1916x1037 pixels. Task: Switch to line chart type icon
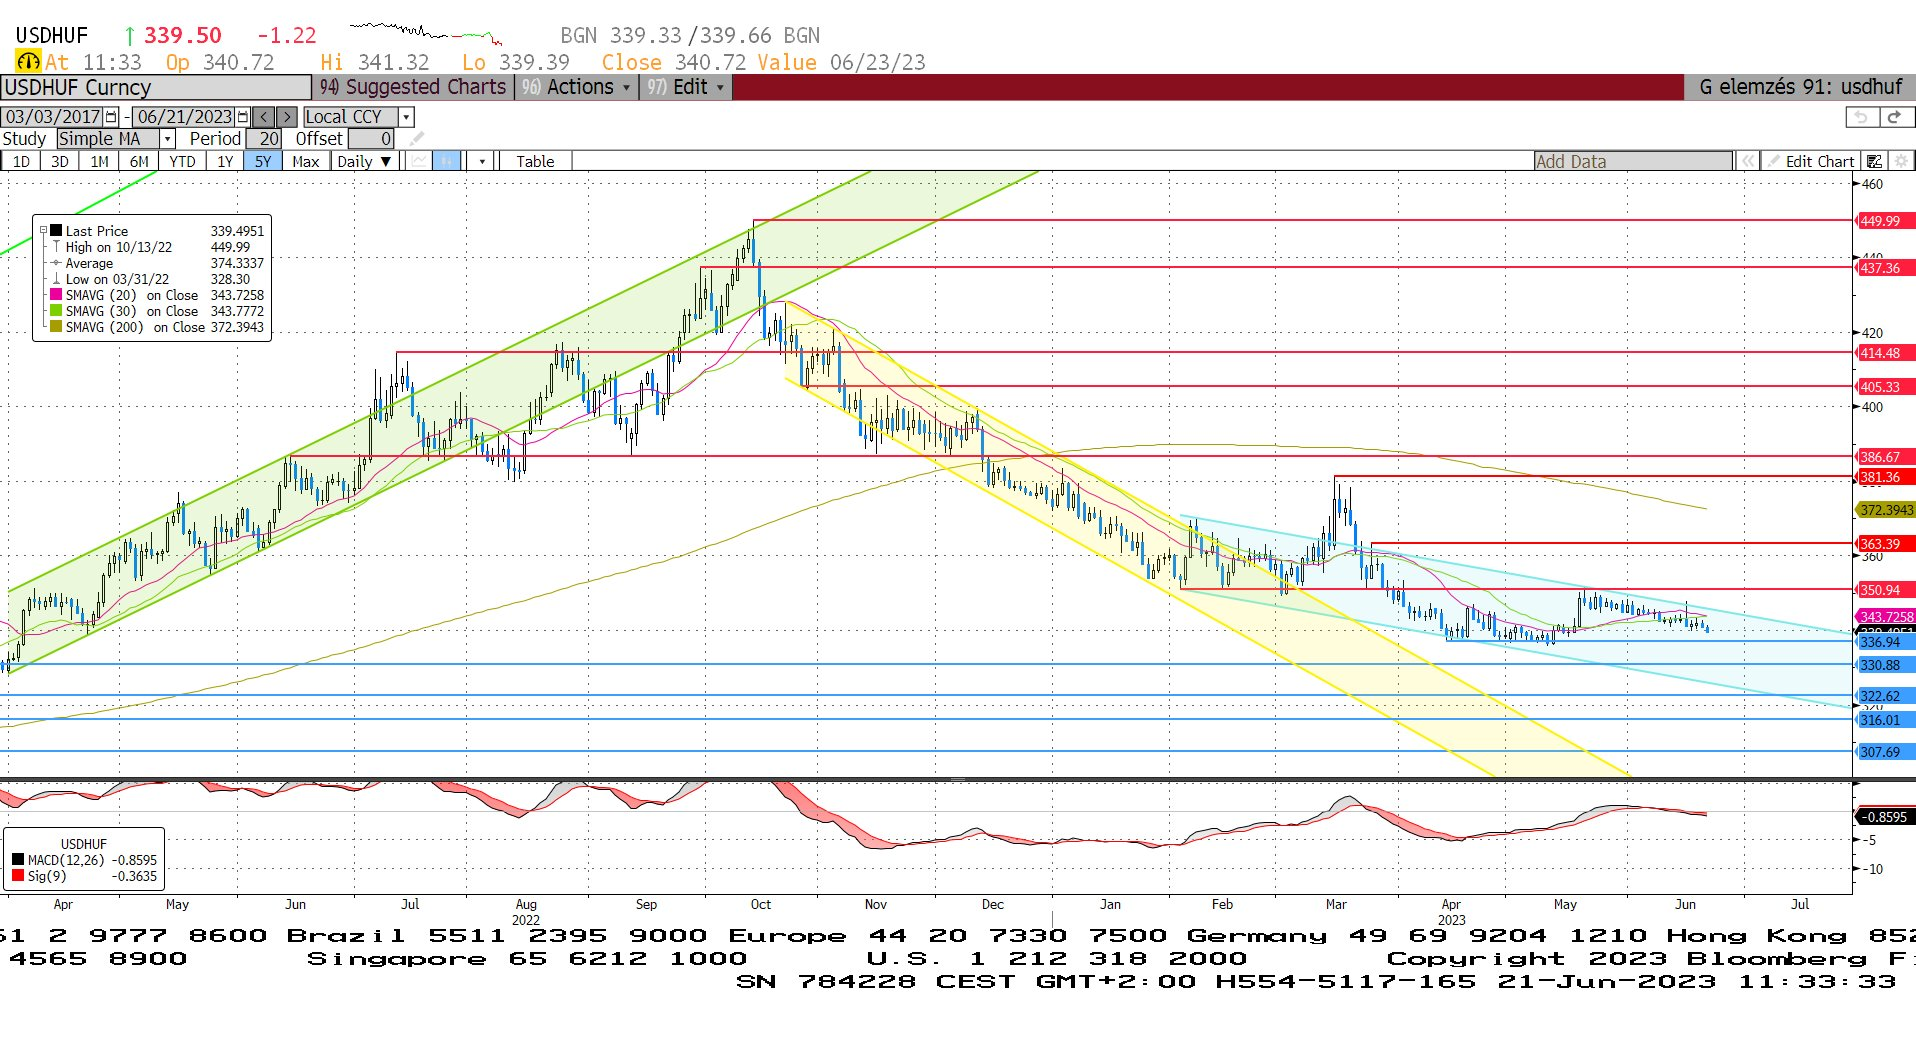(420, 161)
